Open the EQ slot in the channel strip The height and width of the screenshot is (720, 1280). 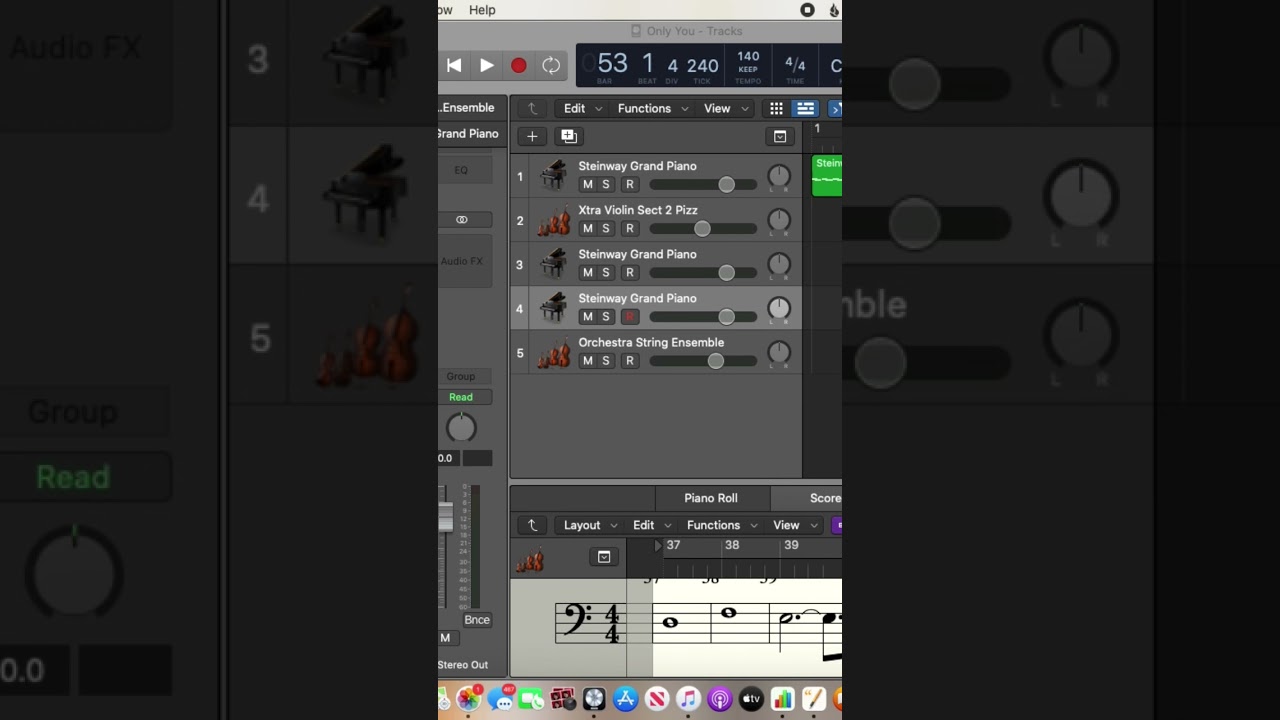(x=461, y=170)
